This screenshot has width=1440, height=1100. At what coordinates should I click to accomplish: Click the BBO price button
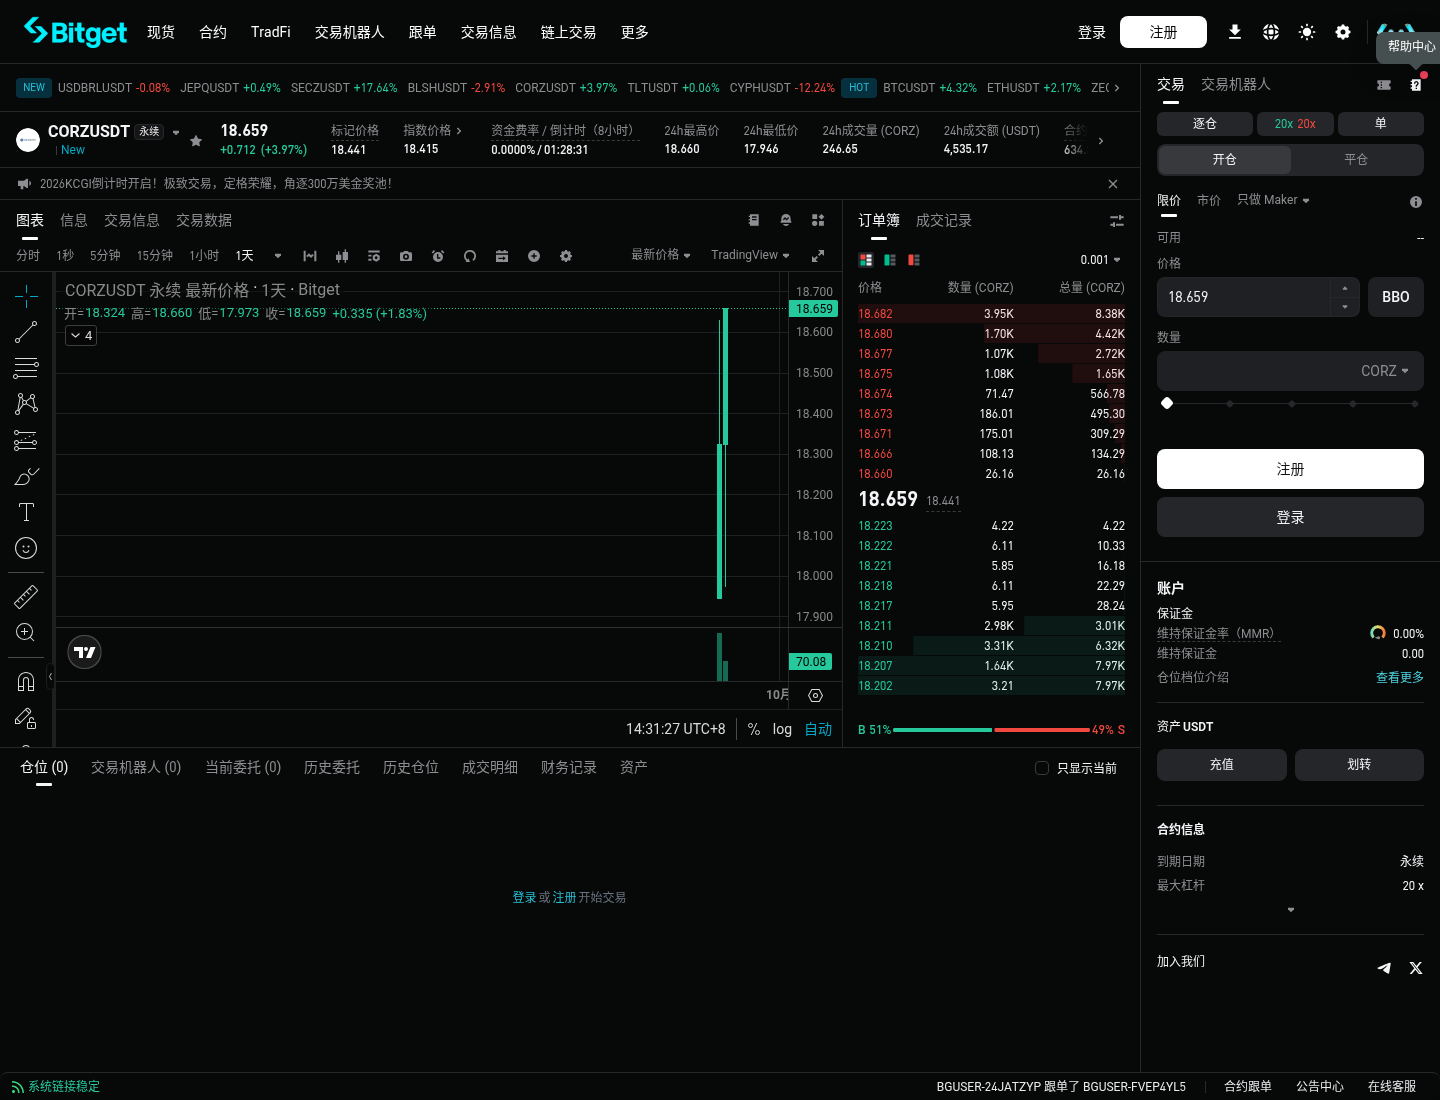pyautogui.click(x=1396, y=297)
